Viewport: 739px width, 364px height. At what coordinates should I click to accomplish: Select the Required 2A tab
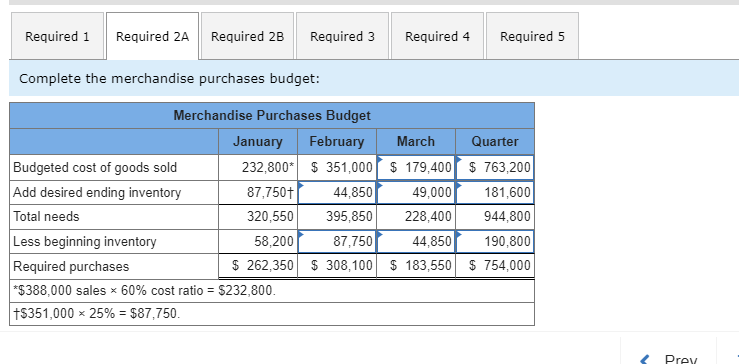pos(153,36)
